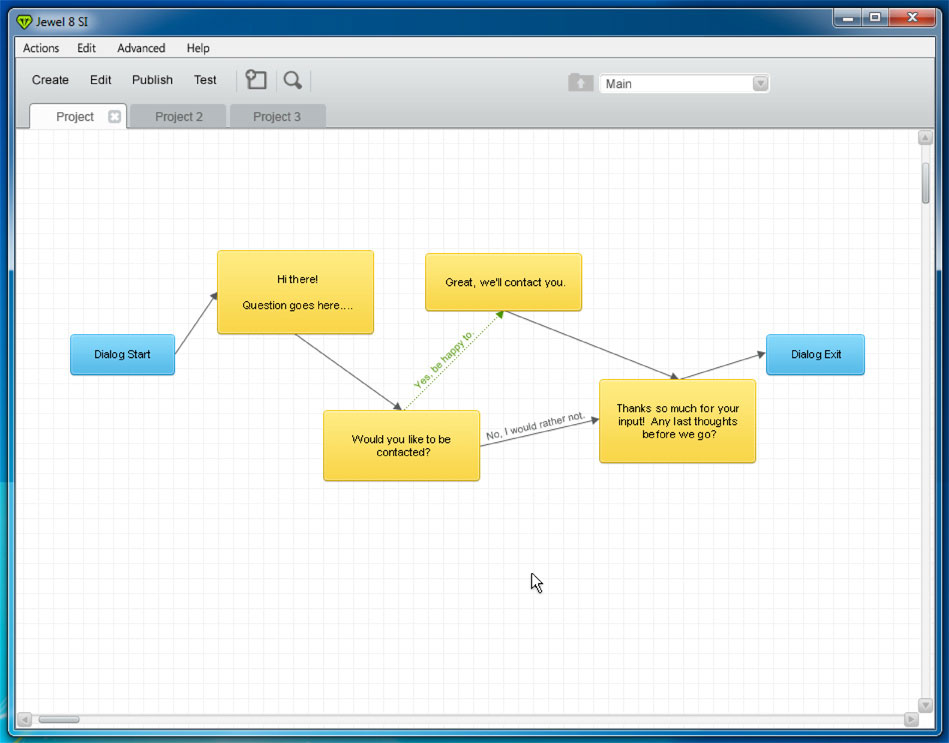Open the Help menu
949x743 pixels.
198,48
